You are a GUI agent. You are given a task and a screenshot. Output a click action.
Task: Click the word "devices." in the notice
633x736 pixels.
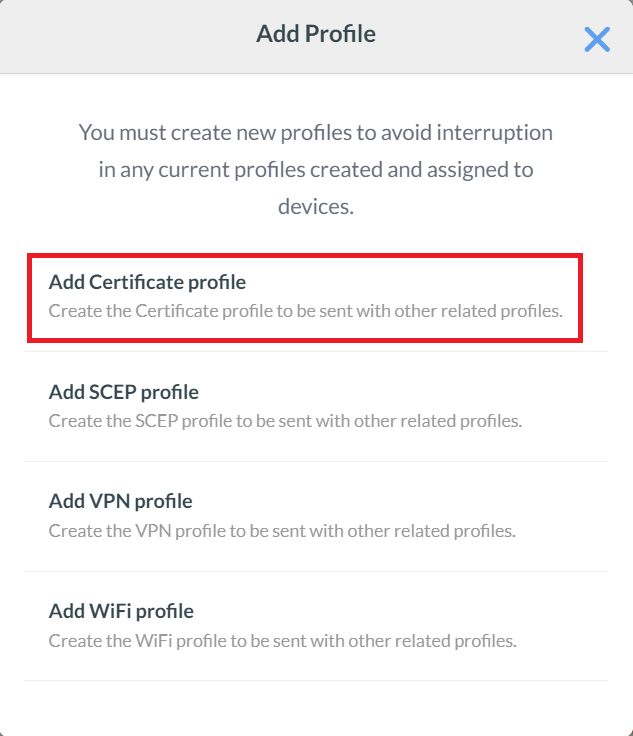pos(316,207)
